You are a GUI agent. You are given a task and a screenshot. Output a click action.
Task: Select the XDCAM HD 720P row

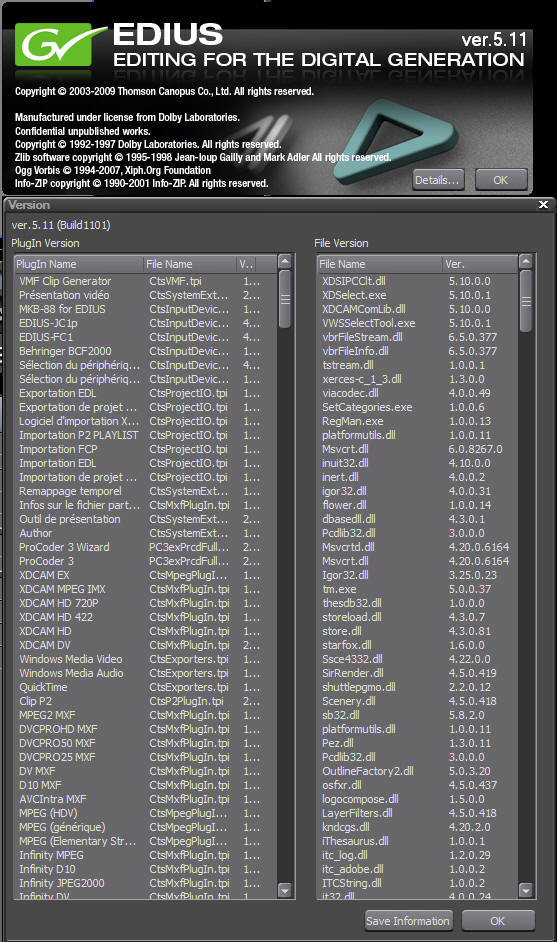pos(145,603)
